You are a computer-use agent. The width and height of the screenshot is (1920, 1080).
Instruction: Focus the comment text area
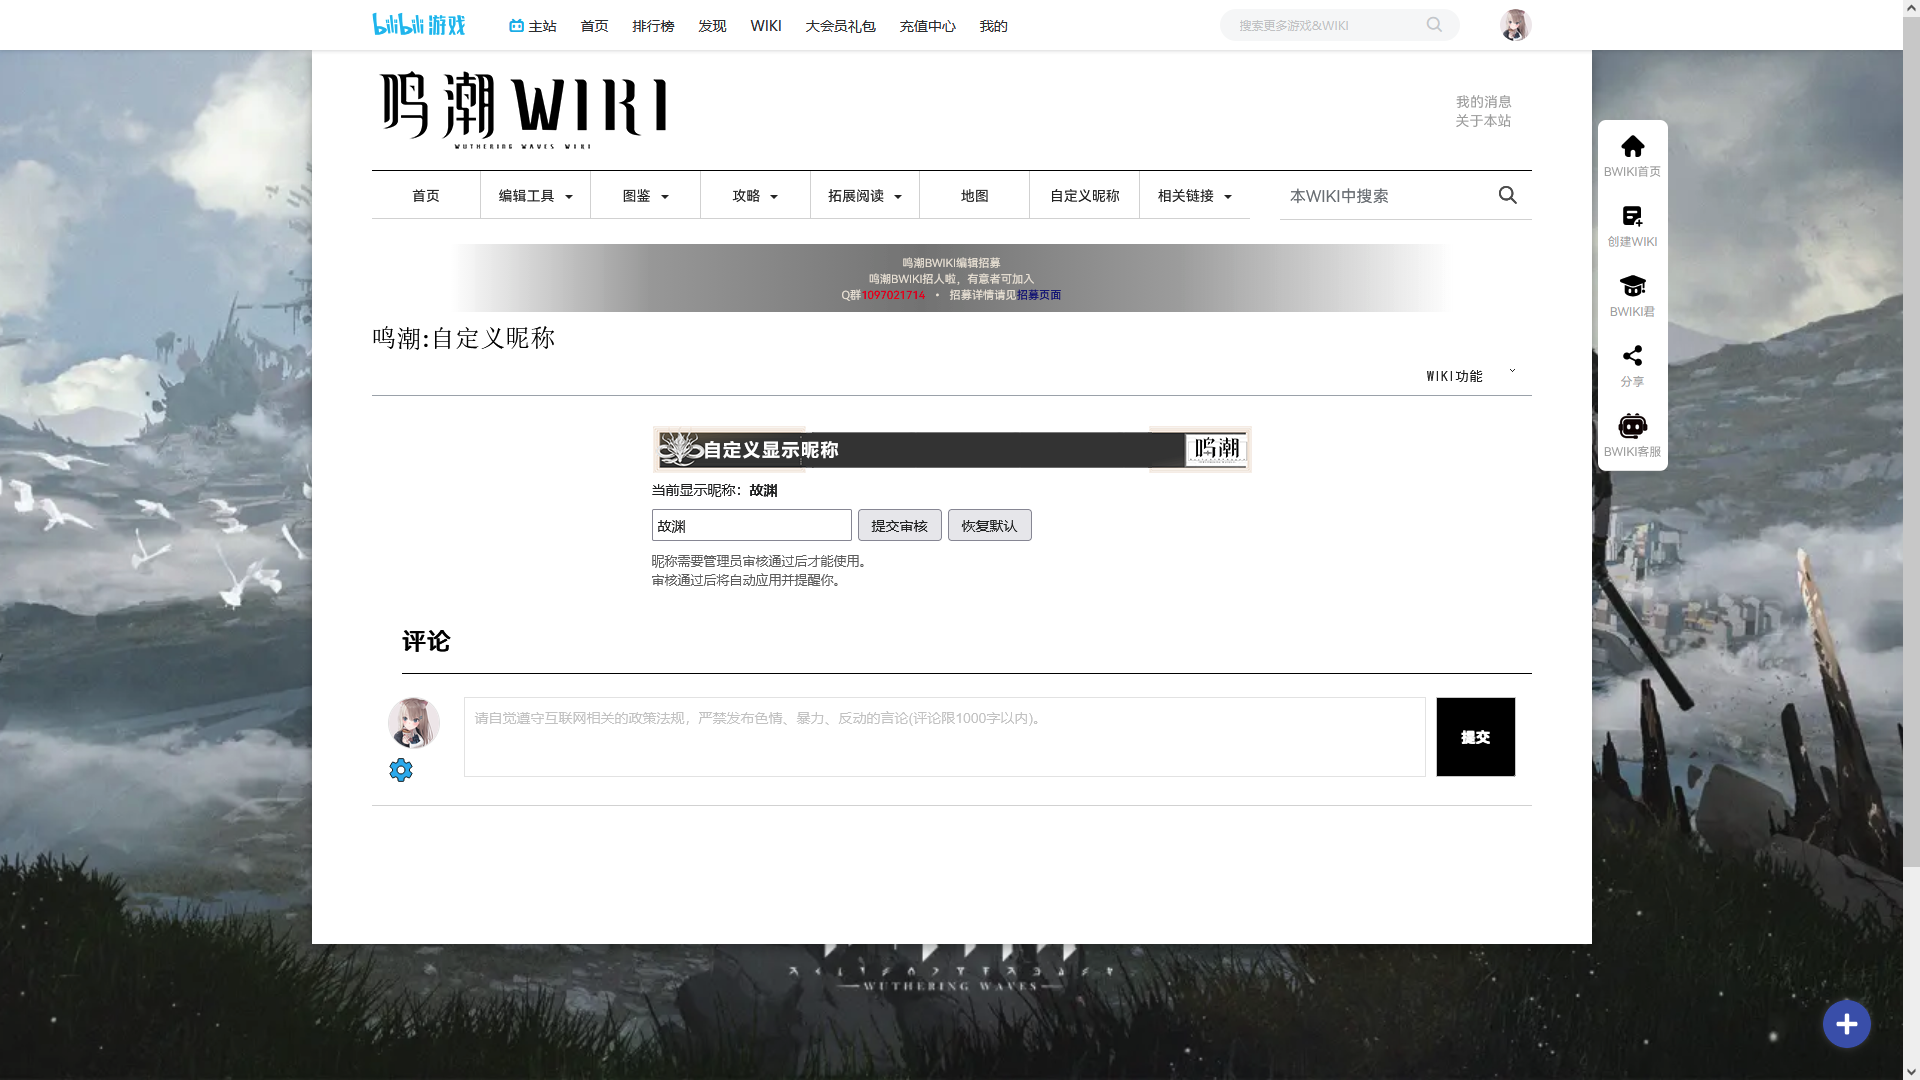(x=945, y=737)
